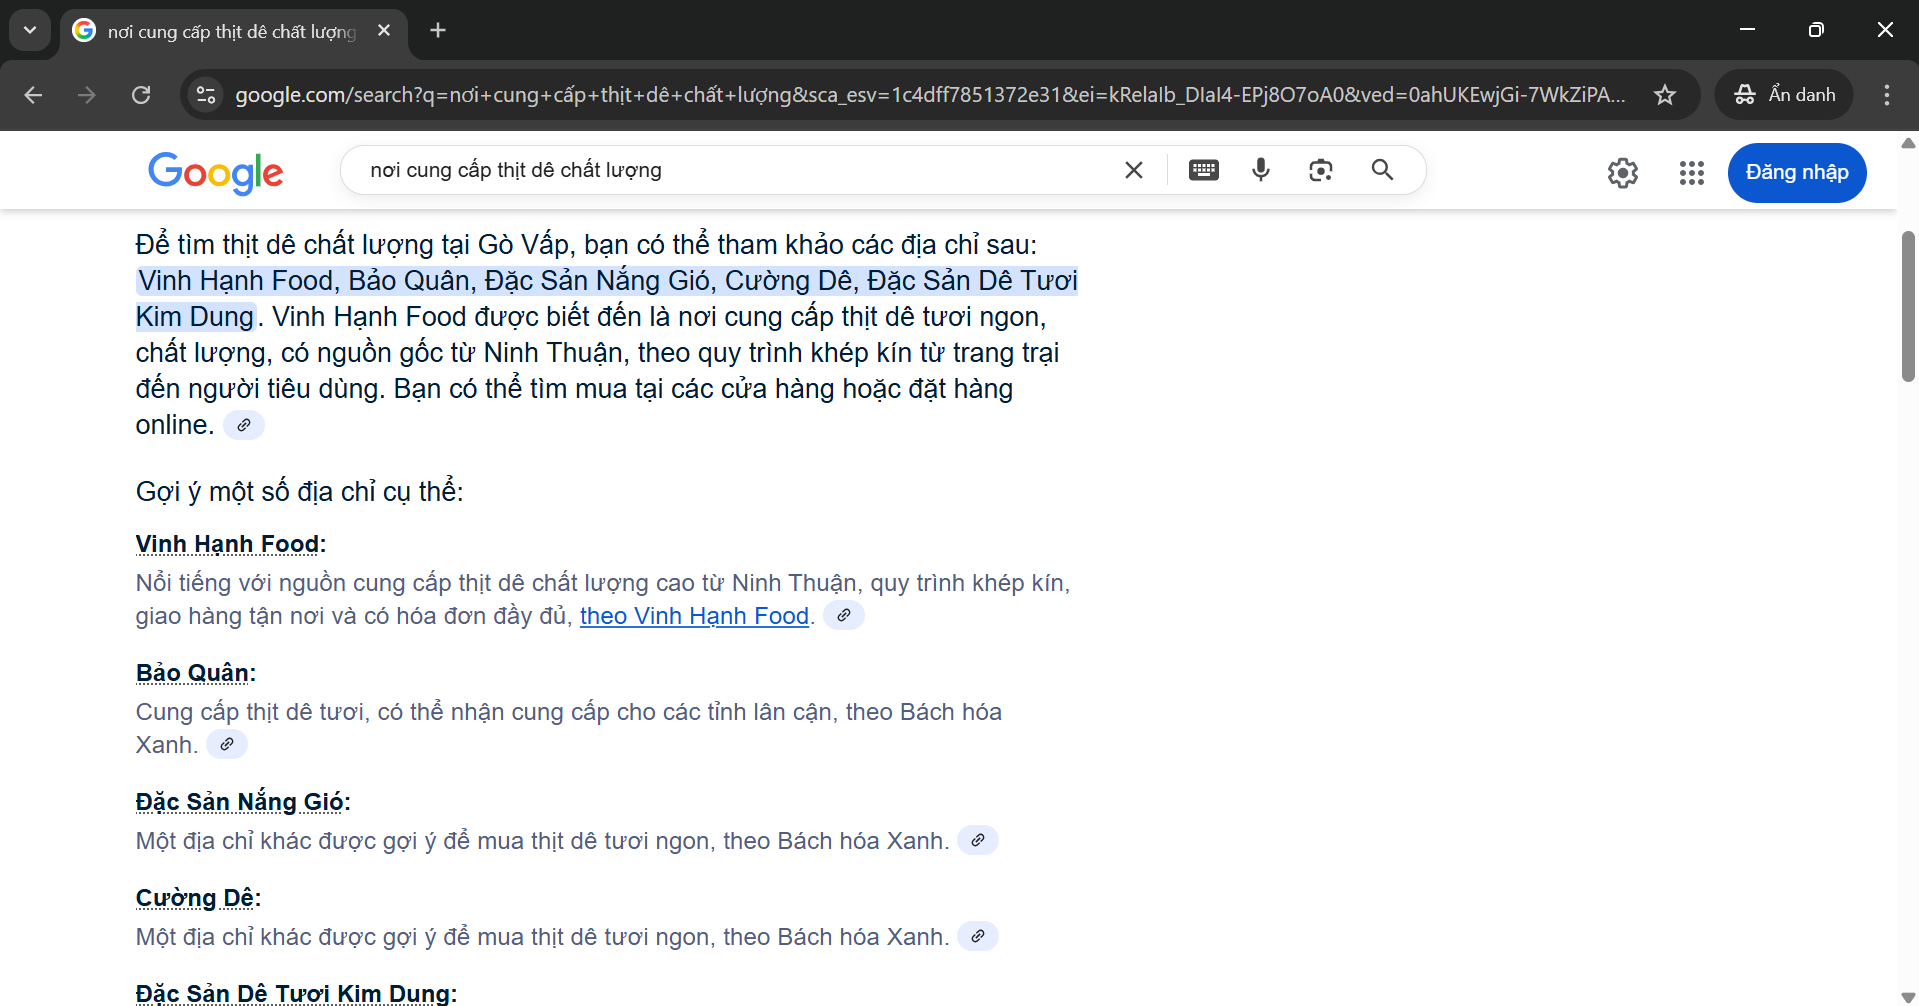
Task: Restore down the Chrome window
Action: [1816, 30]
